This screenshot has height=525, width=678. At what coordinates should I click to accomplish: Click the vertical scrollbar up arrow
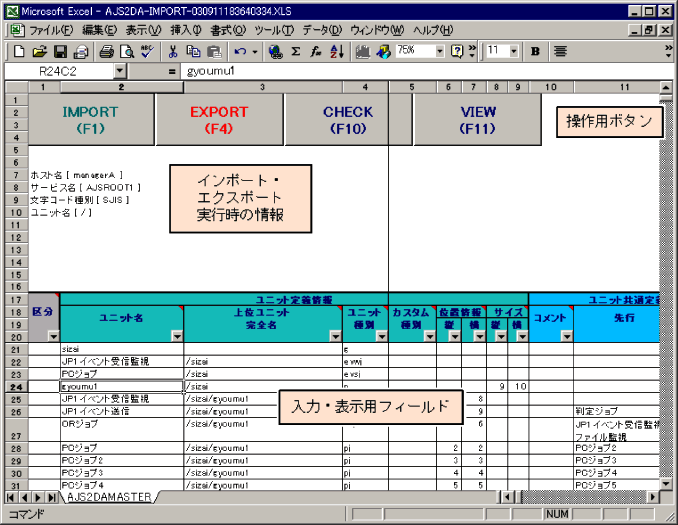point(666,87)
